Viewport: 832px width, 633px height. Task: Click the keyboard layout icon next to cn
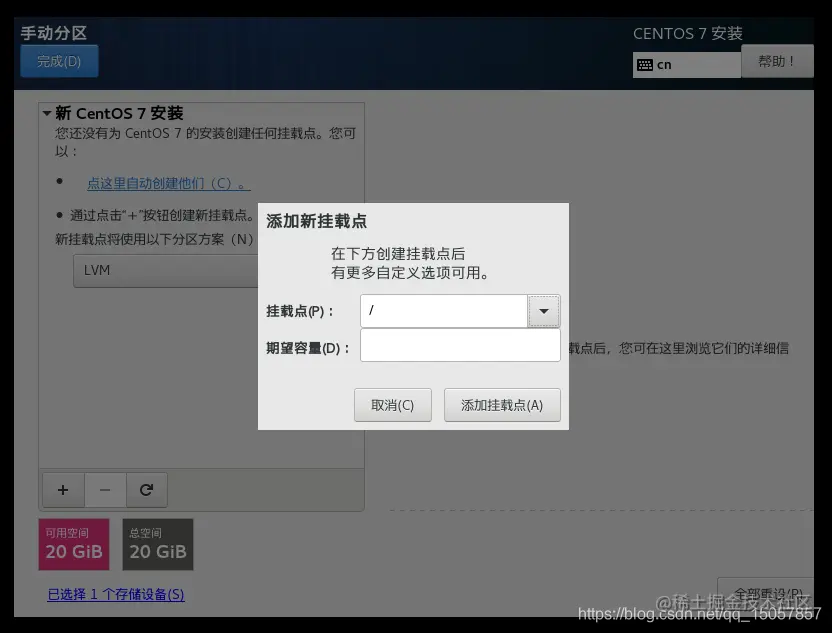click(645, 65)
